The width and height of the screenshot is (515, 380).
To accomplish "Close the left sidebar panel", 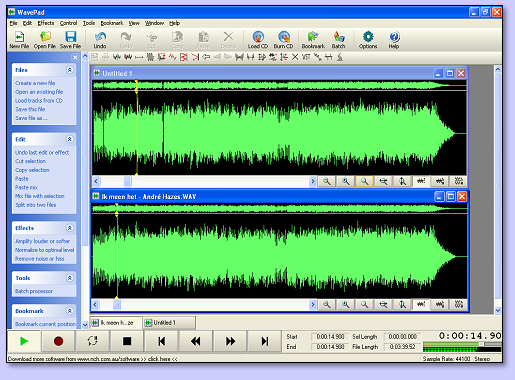I will tap(75, 57).
